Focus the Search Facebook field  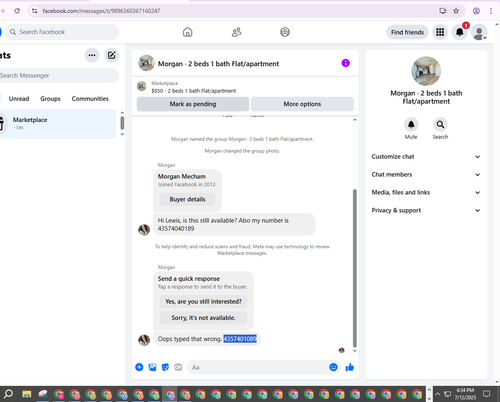click(62, 32)
